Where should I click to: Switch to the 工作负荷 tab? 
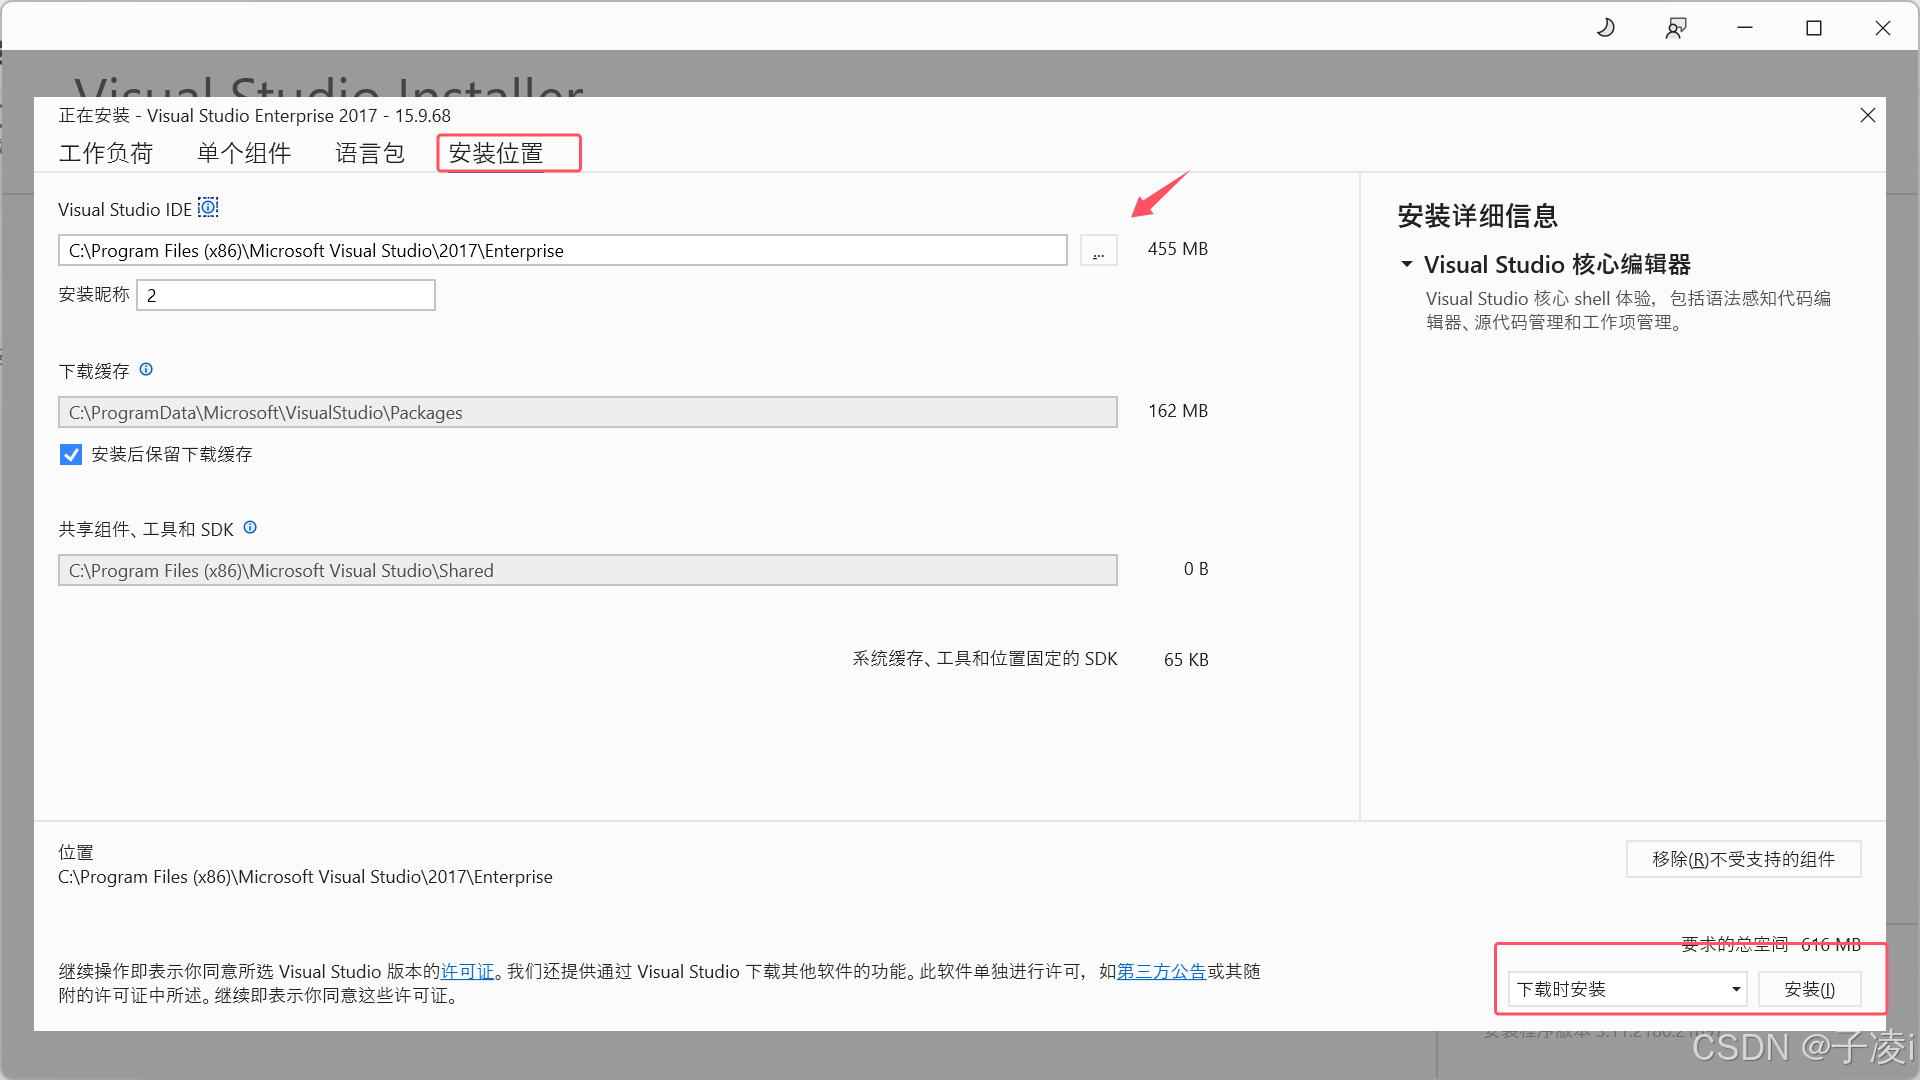(106, 153)
